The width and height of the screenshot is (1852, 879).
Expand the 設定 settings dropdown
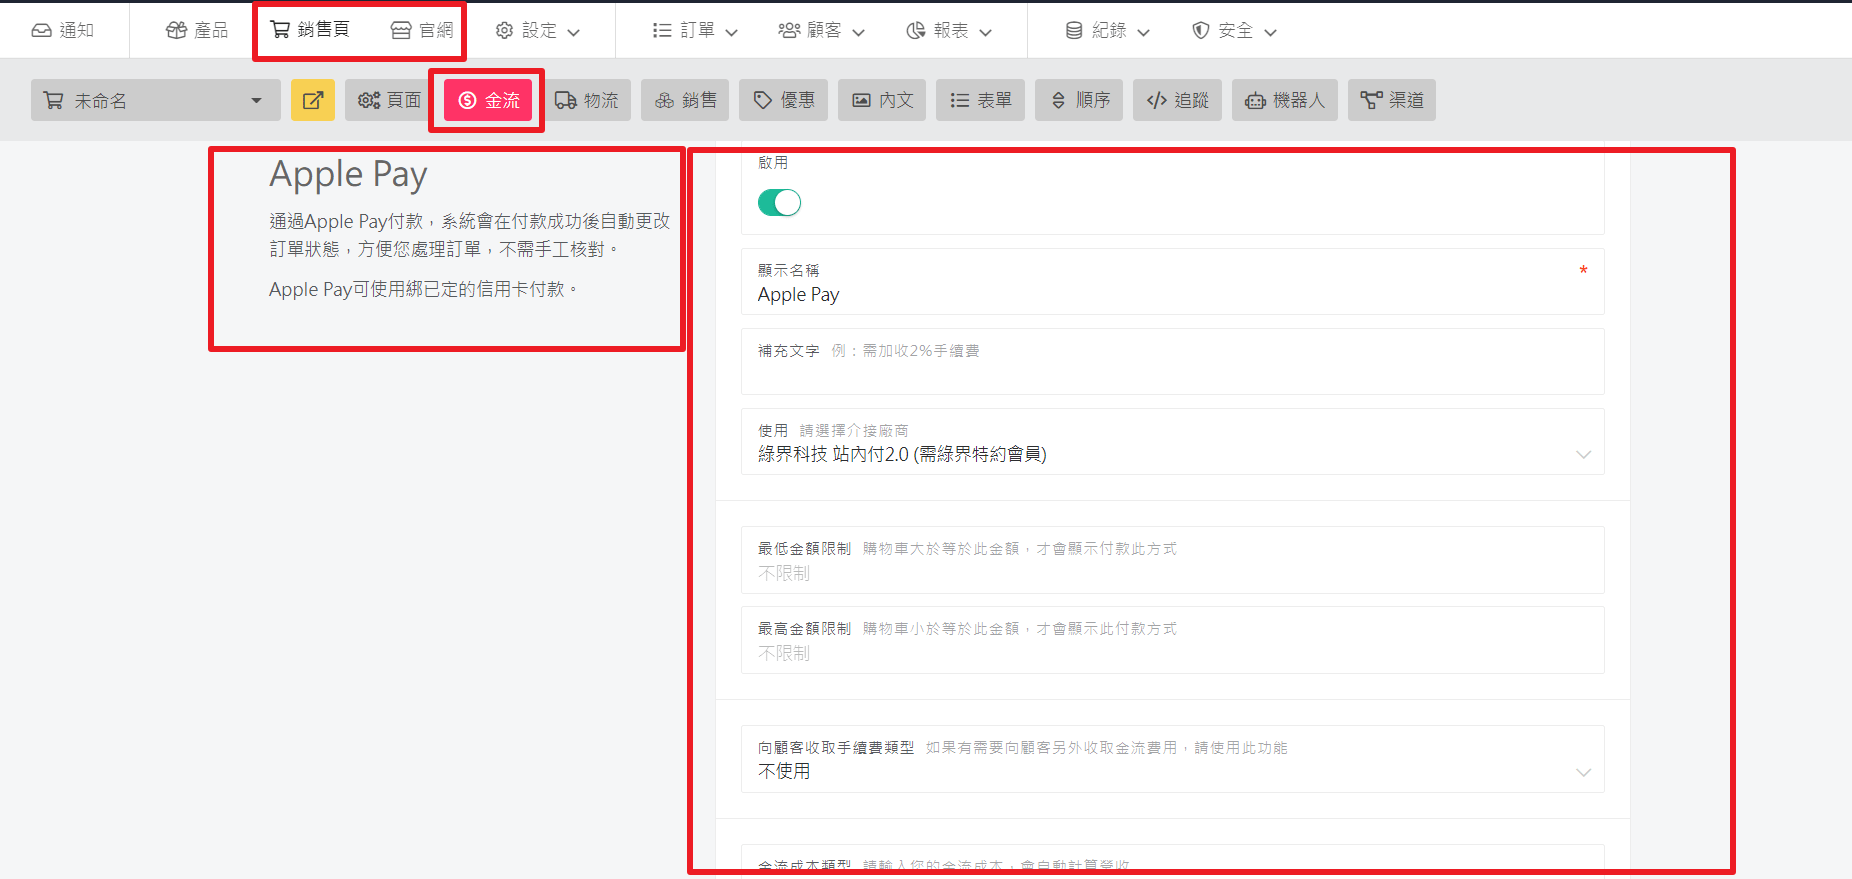coord(538,31)
